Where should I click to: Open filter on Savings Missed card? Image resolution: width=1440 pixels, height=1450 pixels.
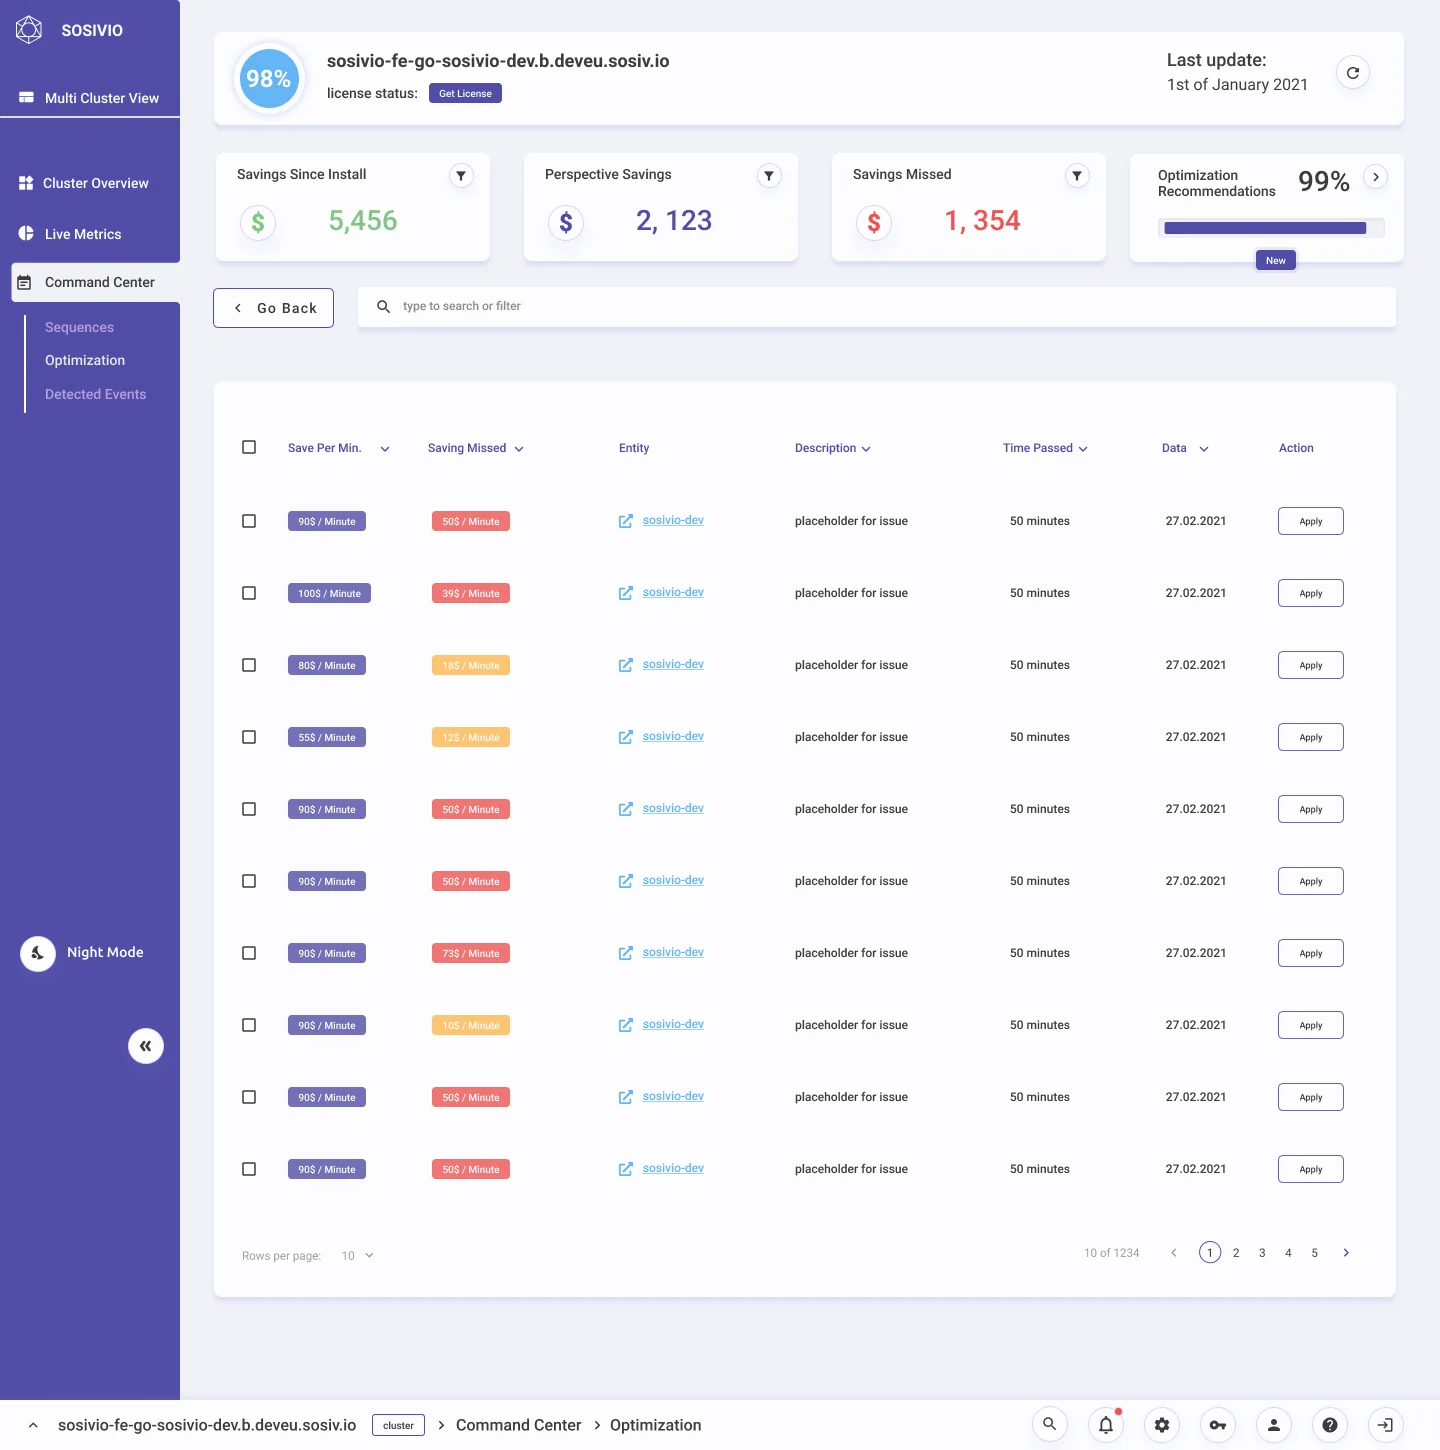[x=1077, y=176]
